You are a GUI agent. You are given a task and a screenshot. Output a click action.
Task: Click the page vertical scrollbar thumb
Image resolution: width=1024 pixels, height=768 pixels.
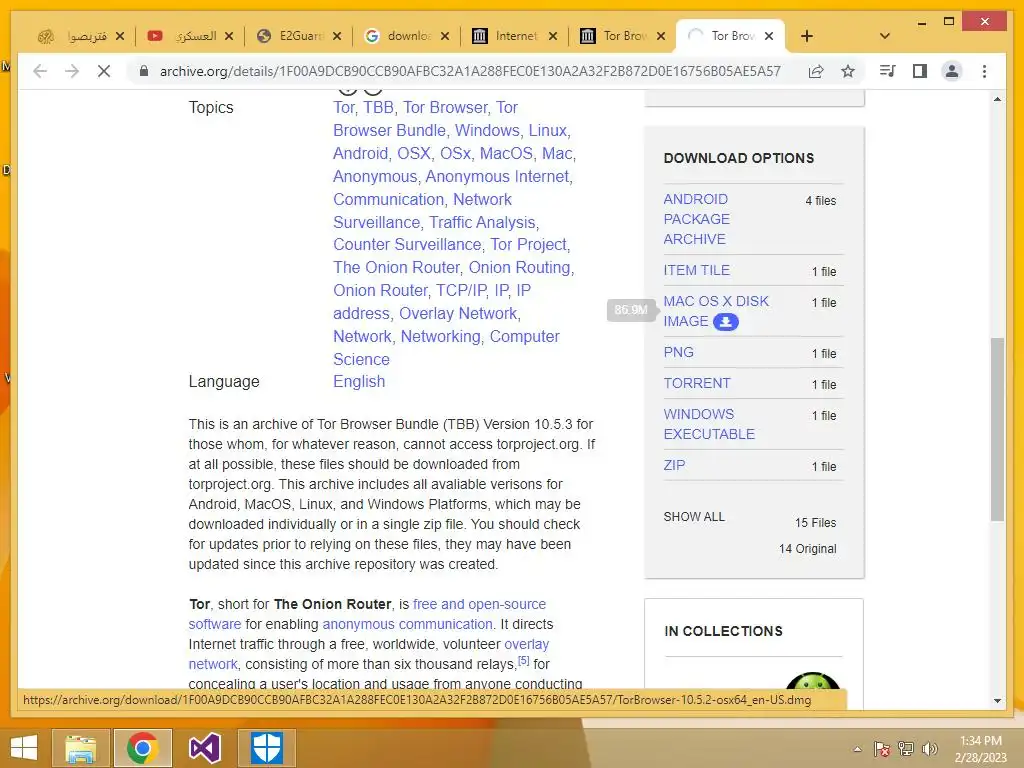point(997,428)
